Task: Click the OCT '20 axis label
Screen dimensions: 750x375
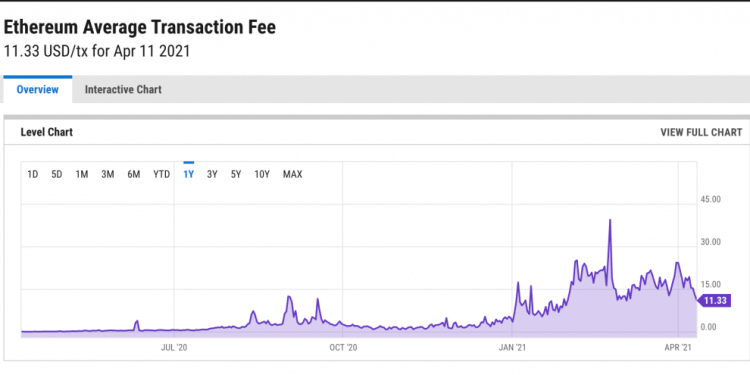Action: click(343, 347)
